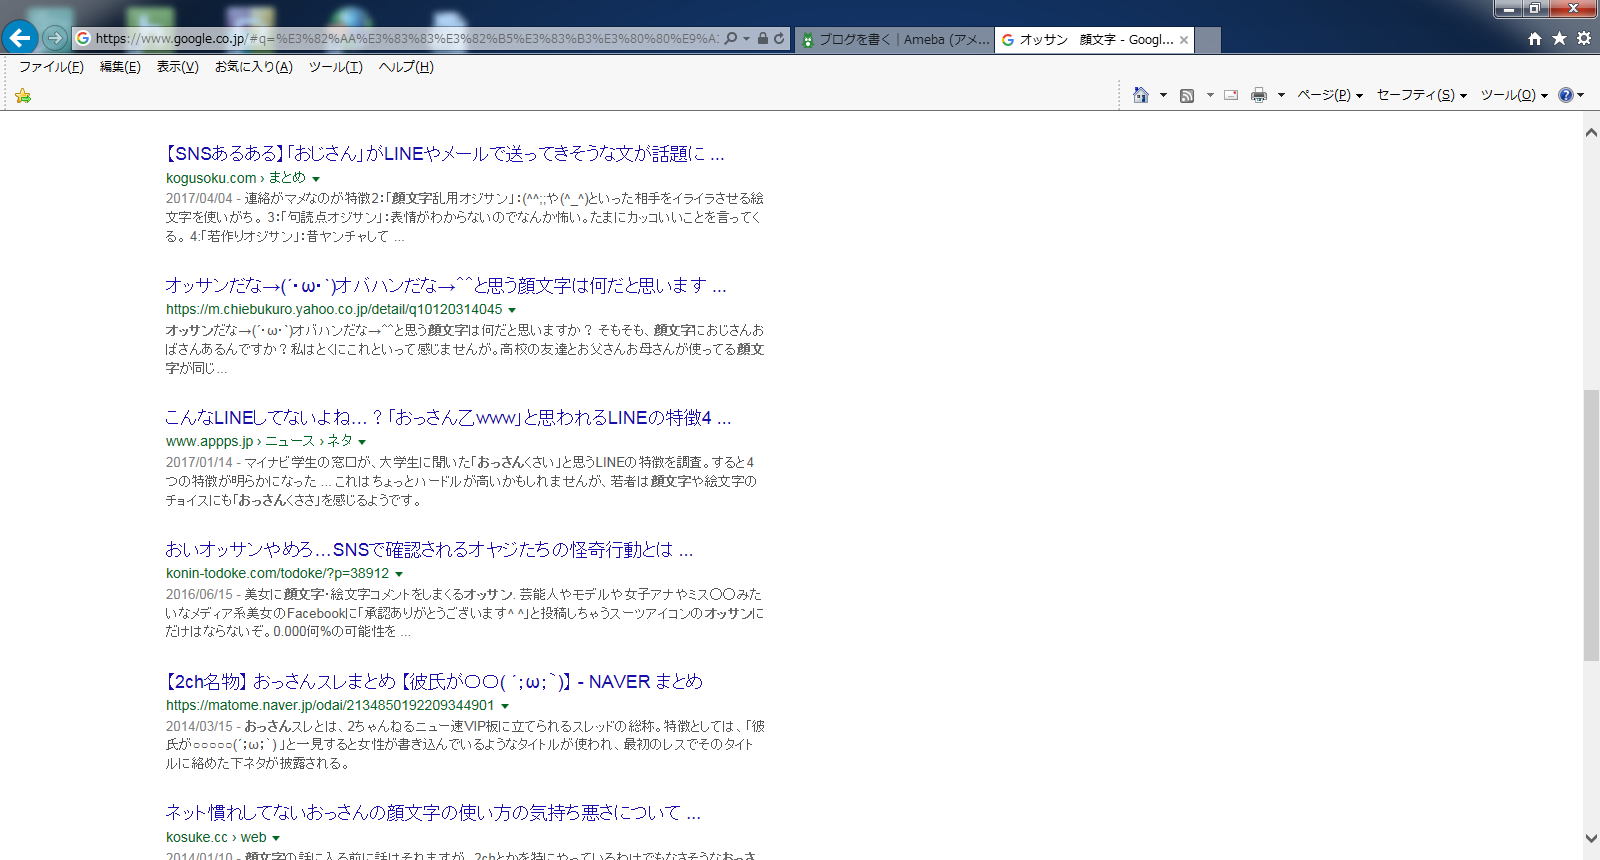Image resolution: width=1600 pixels, height=860 pixels.
Task: Click the vertical scrollbar thumb
Action: point(1591,525)
